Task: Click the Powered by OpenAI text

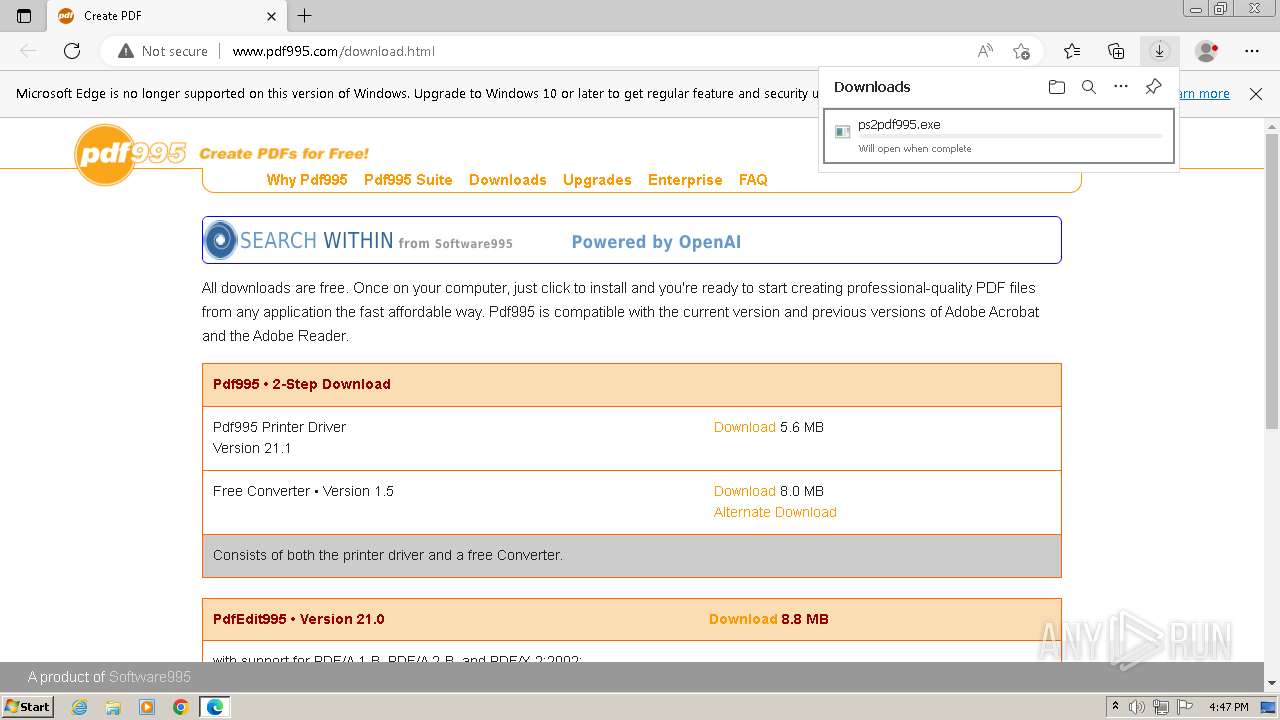Action: click(x=656, y=242)
